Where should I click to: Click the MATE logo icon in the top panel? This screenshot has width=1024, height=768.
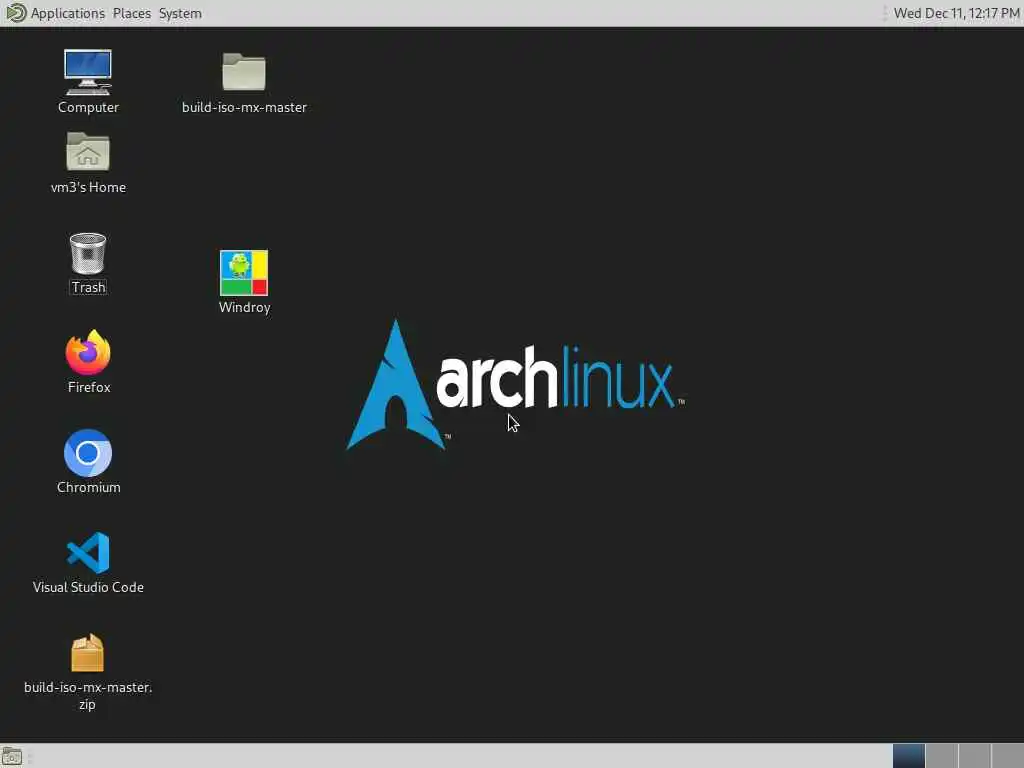[16, 12]
